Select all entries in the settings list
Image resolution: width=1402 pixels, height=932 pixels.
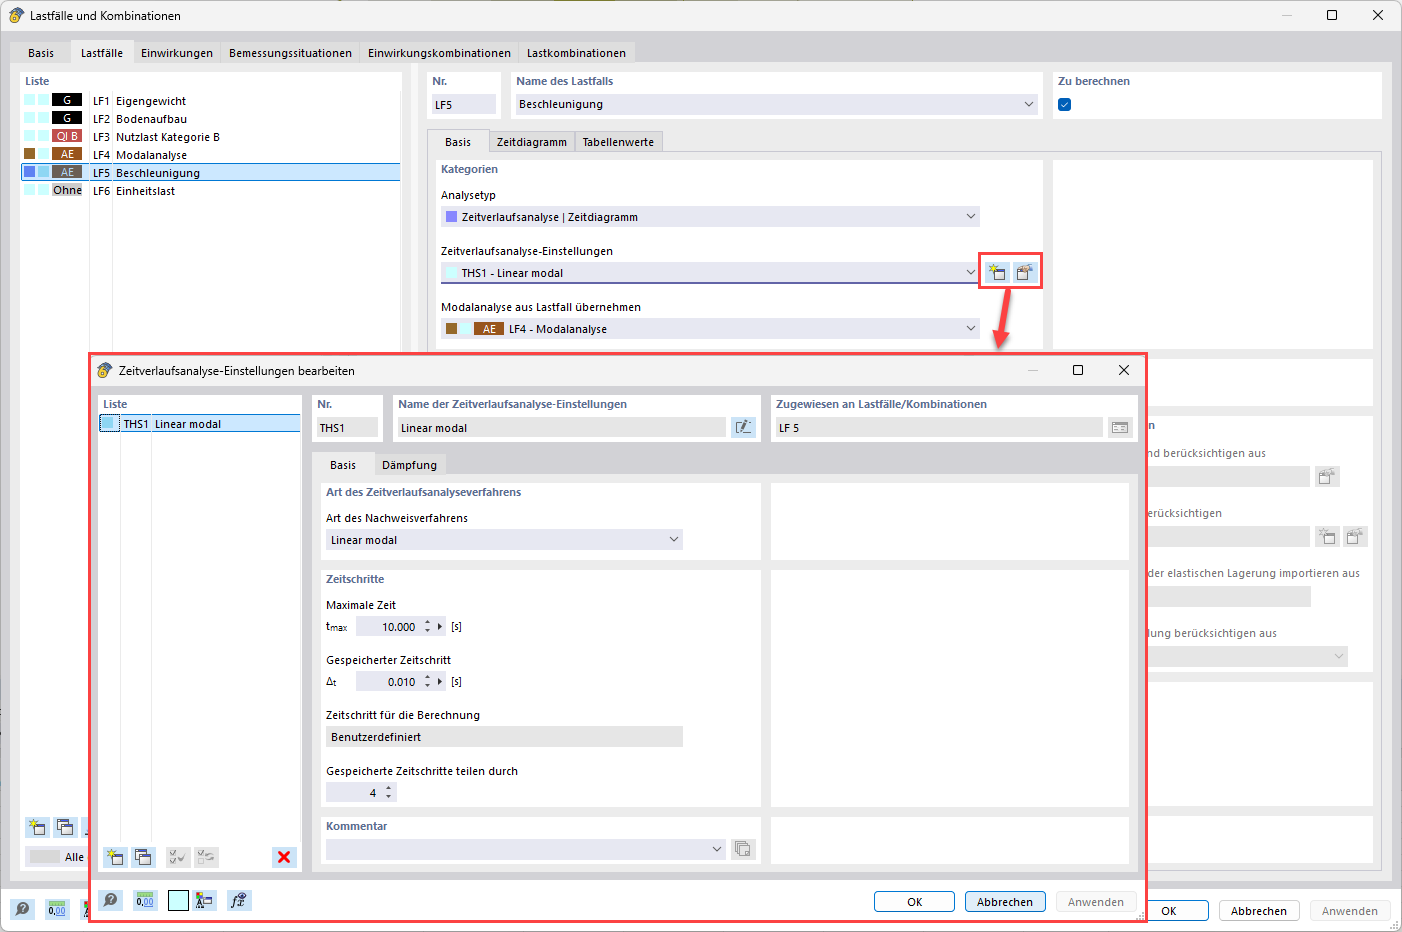177,857
